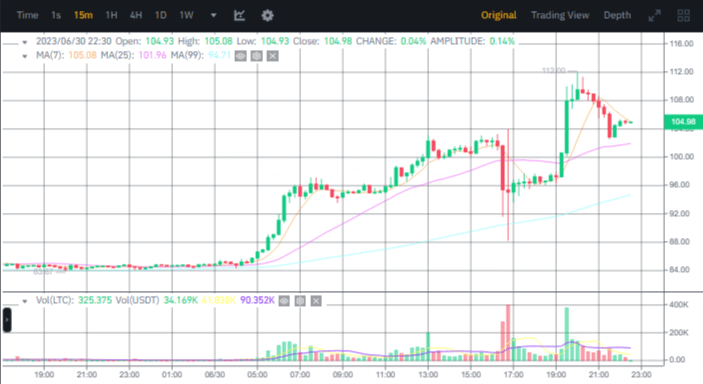Open the technical indicators chart icon
Image resolution: width=703 pixels, height=384 pixels.
239,15
